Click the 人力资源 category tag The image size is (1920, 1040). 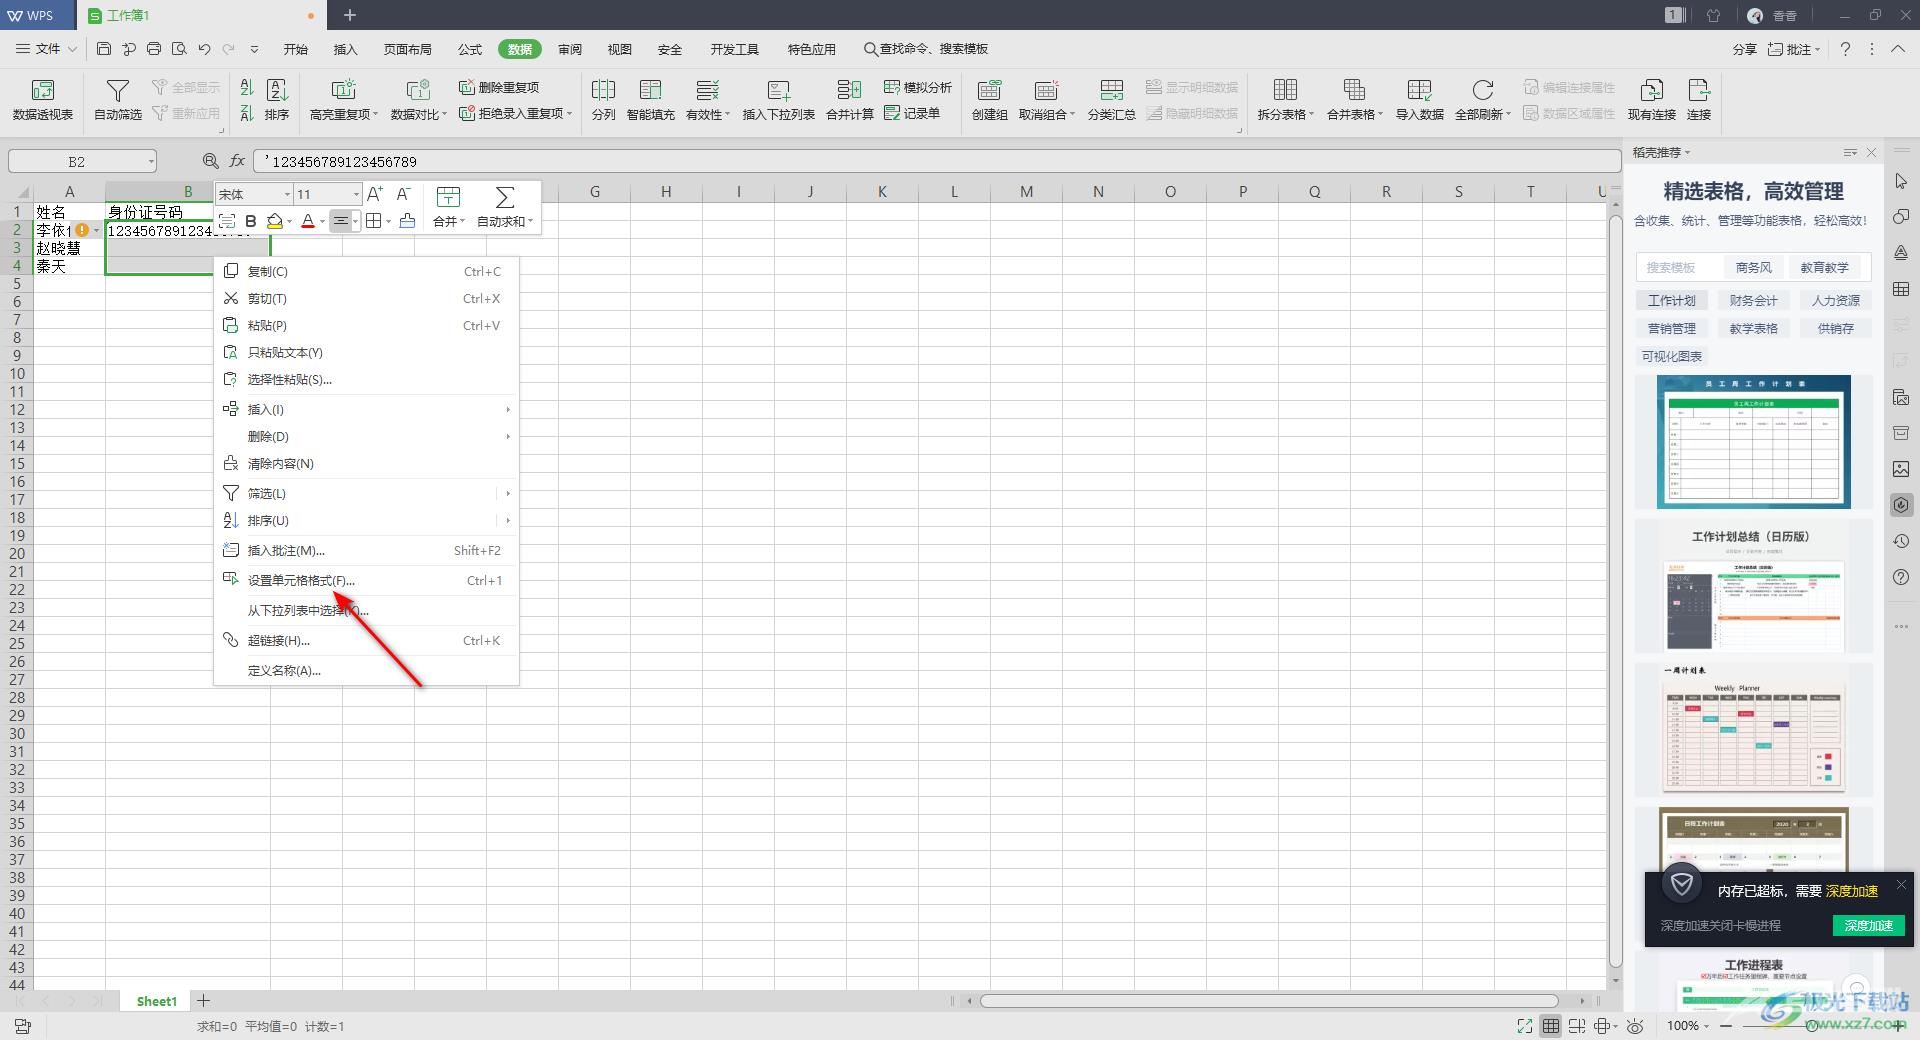(x=1835, y=300)
